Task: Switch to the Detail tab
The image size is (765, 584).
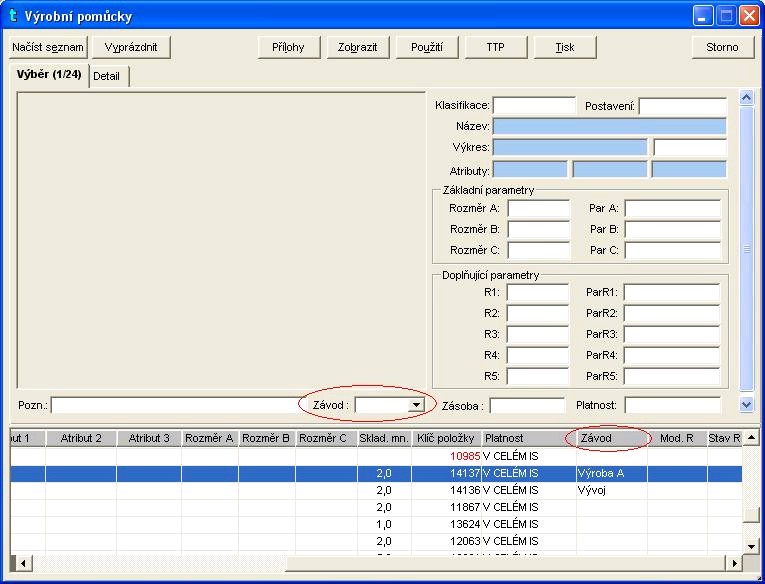Action: (109, 77)
